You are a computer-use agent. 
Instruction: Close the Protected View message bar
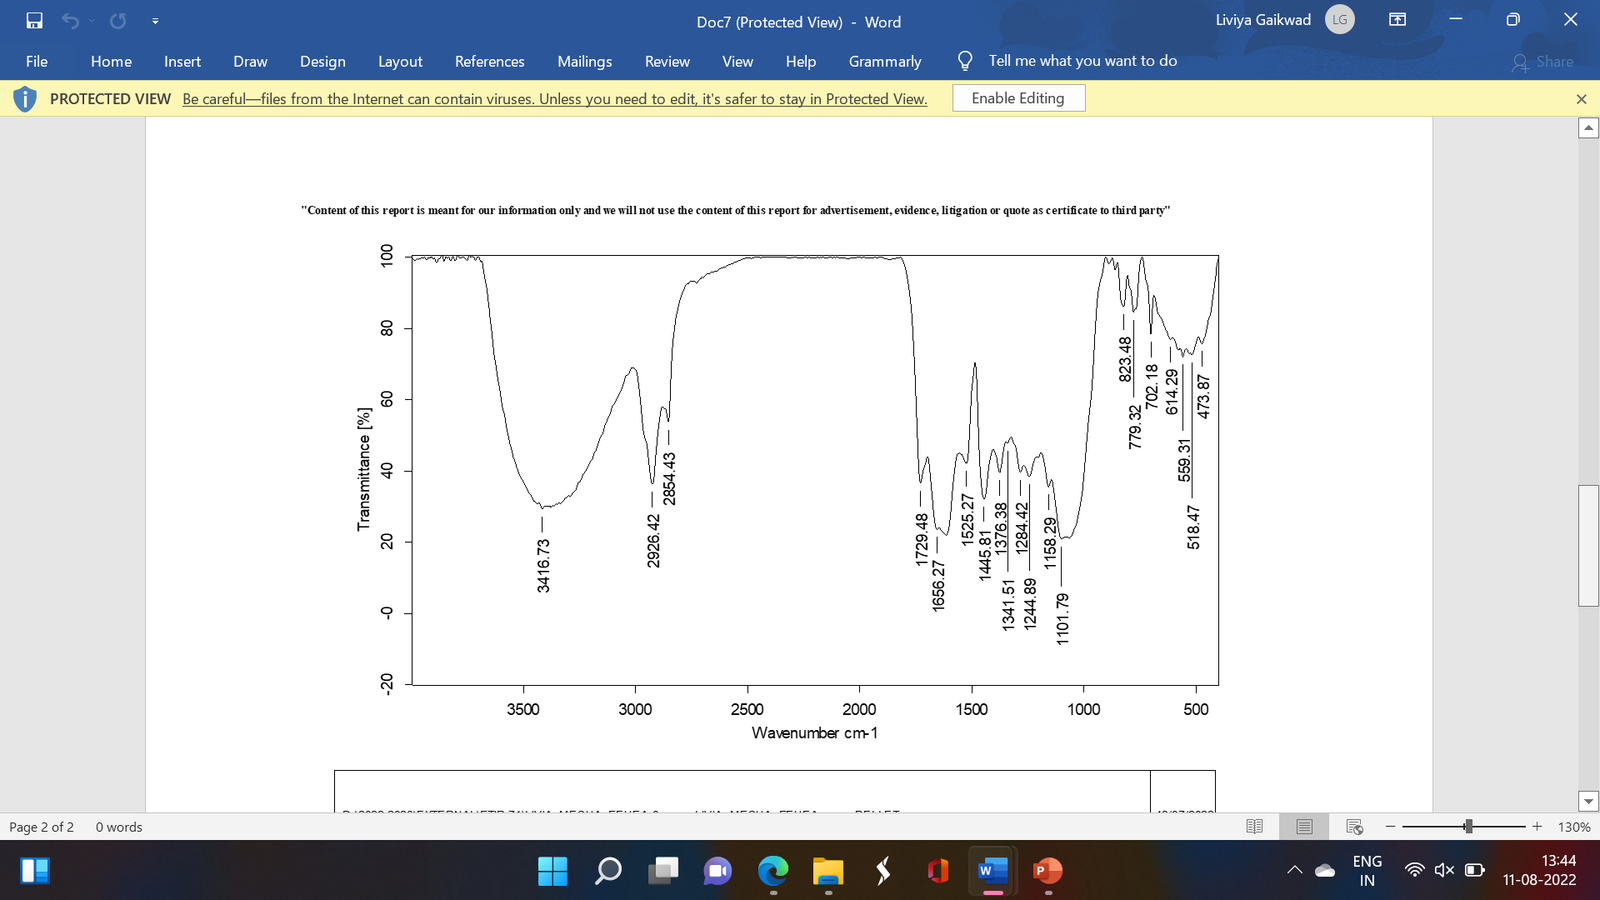point(1581,99)
